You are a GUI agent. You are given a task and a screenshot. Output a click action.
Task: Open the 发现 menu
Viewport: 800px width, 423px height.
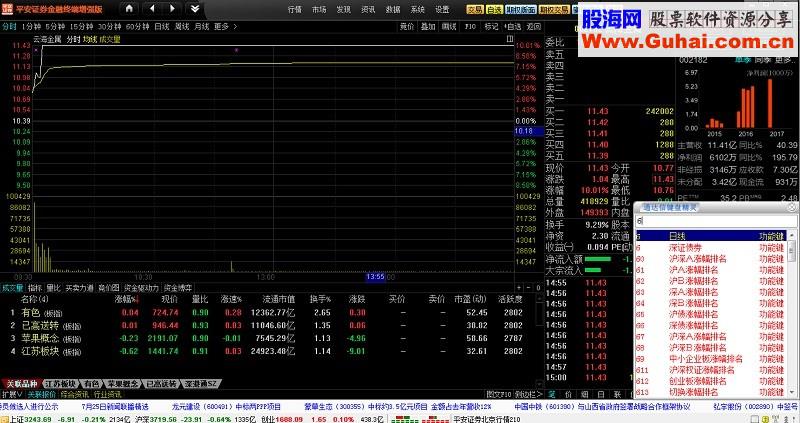tap(343, 9)
